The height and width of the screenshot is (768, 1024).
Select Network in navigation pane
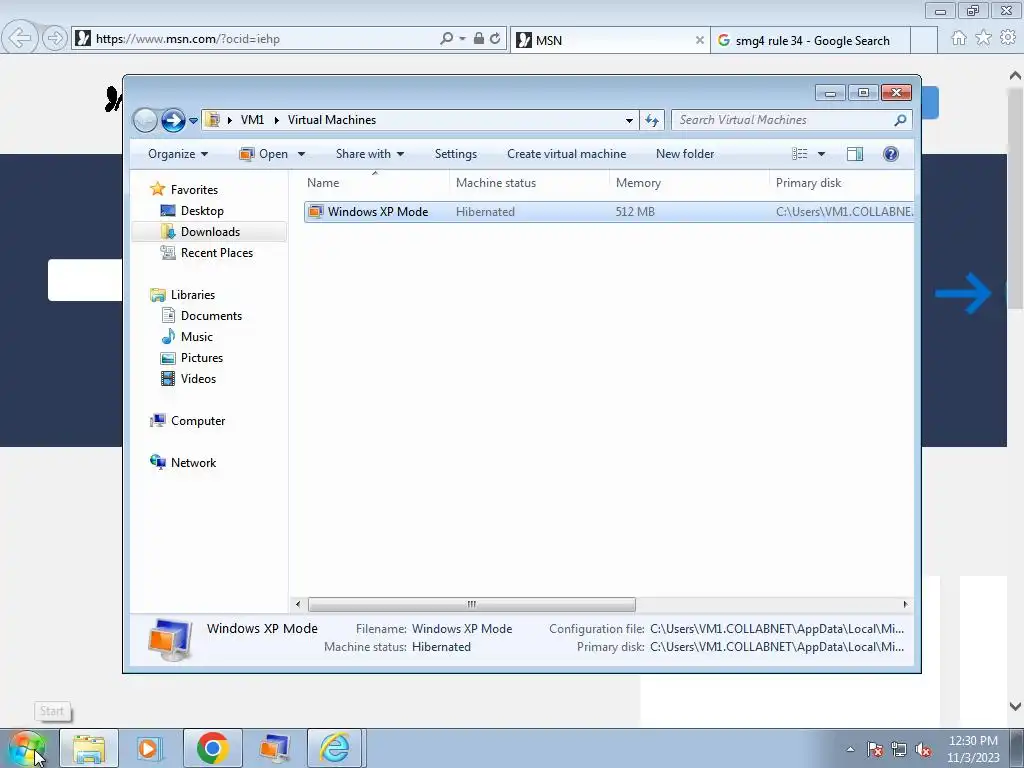point(193,463)
